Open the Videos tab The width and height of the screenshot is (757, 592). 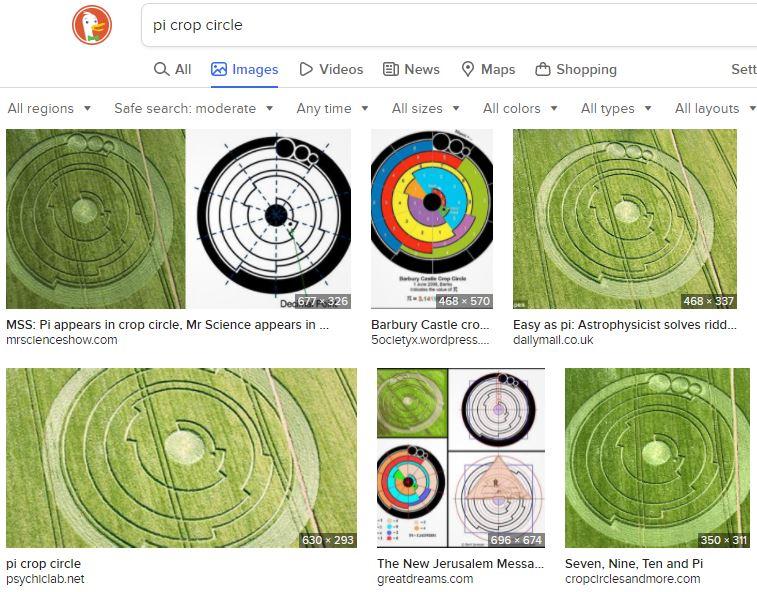coord(331,69)
